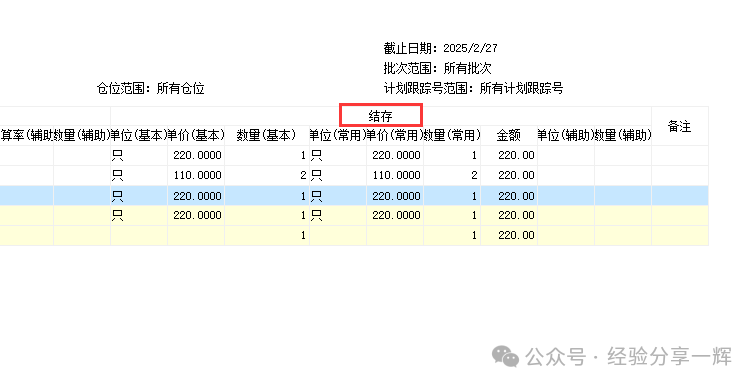The width and height of the screenshot is (756, 387).
Task: Click the 数量(基本) column header
Action: (267, 135)
